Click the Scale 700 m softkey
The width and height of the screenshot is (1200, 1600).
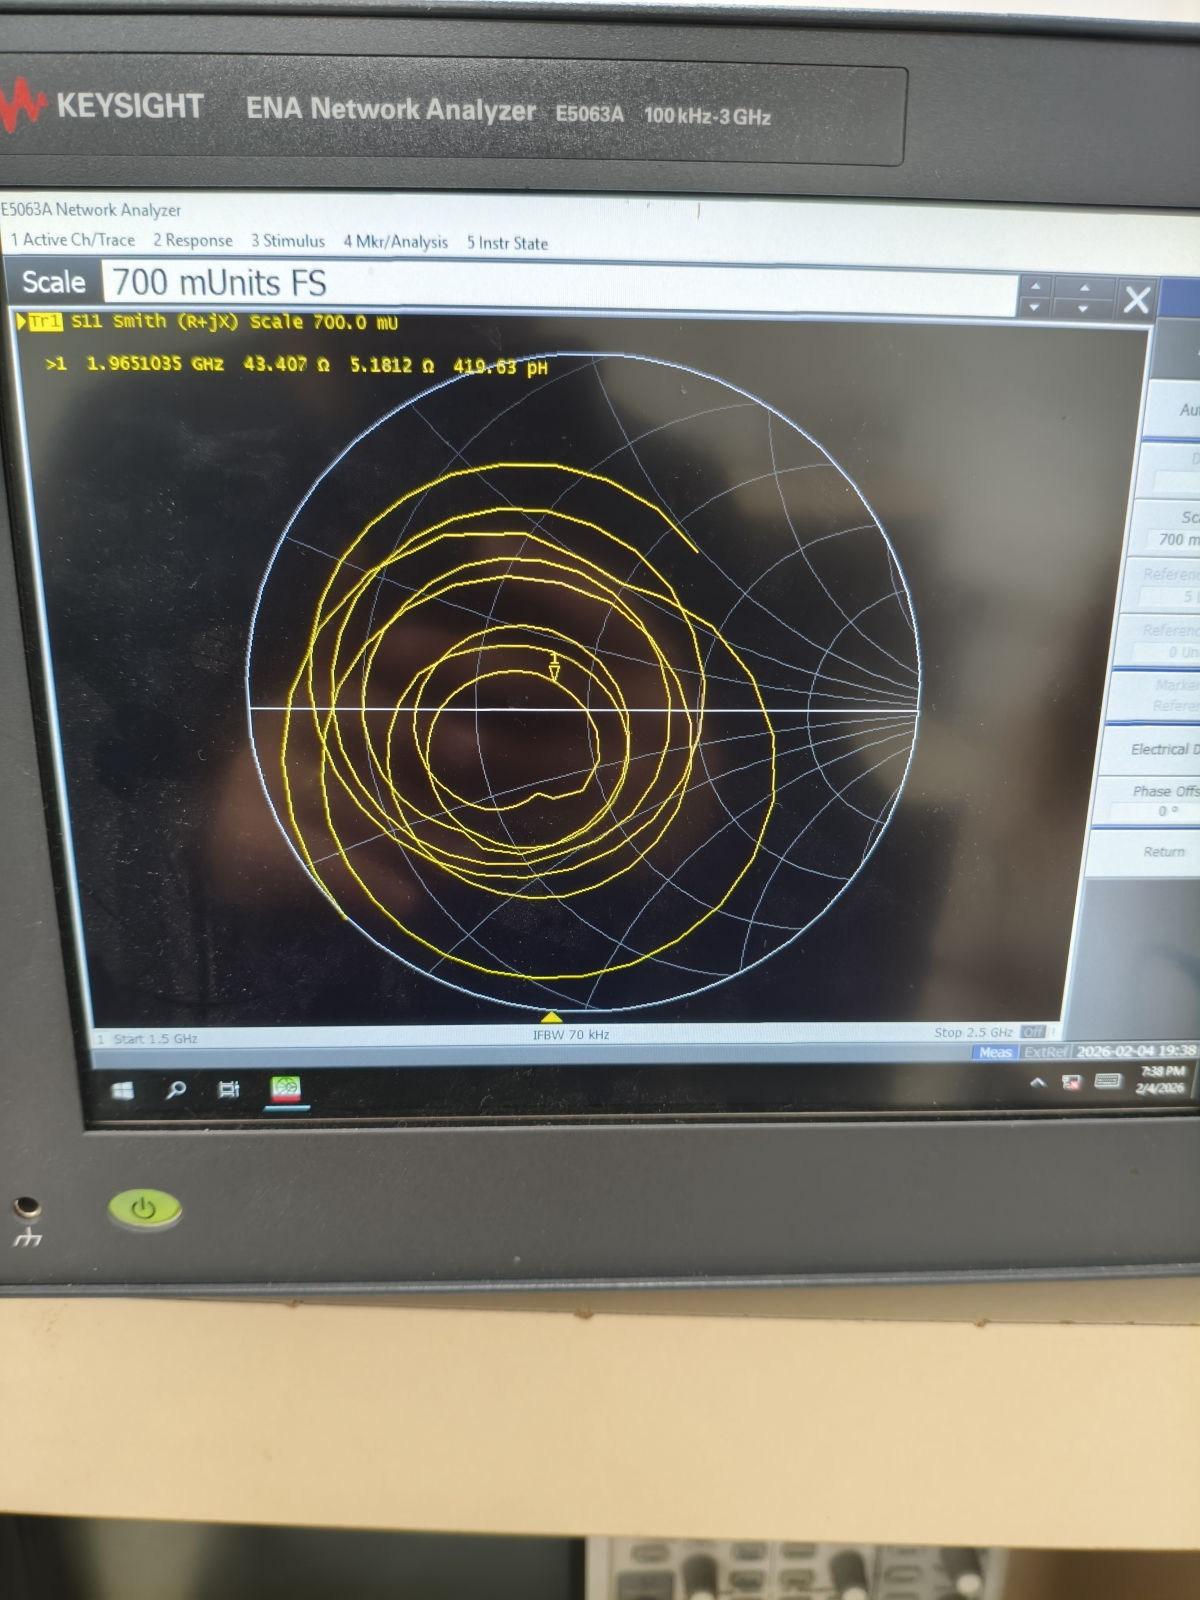point(1167,529)
